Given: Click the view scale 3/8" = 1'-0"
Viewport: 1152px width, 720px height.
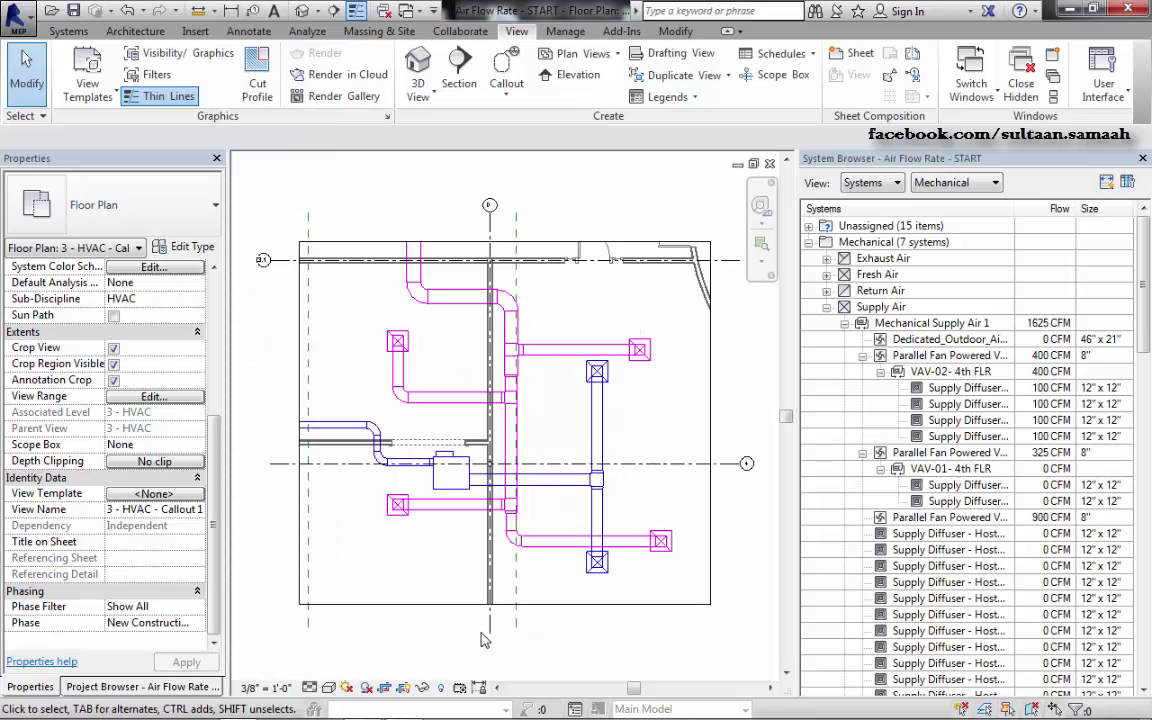Looking at the screenshot, I should [266, 688].
